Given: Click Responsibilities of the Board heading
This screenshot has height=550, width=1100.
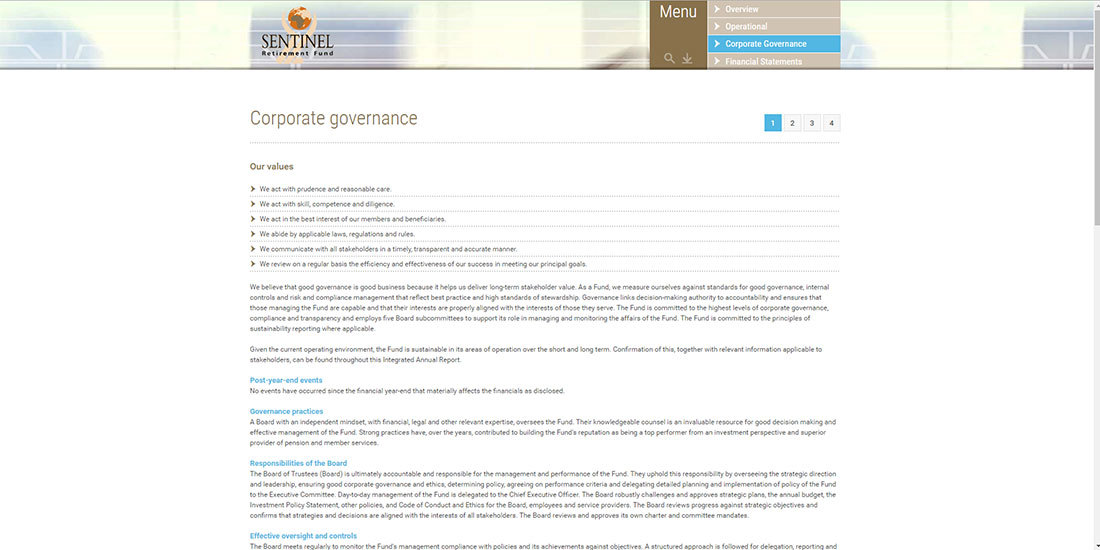Looking at the screenshot, I should 298,463.
